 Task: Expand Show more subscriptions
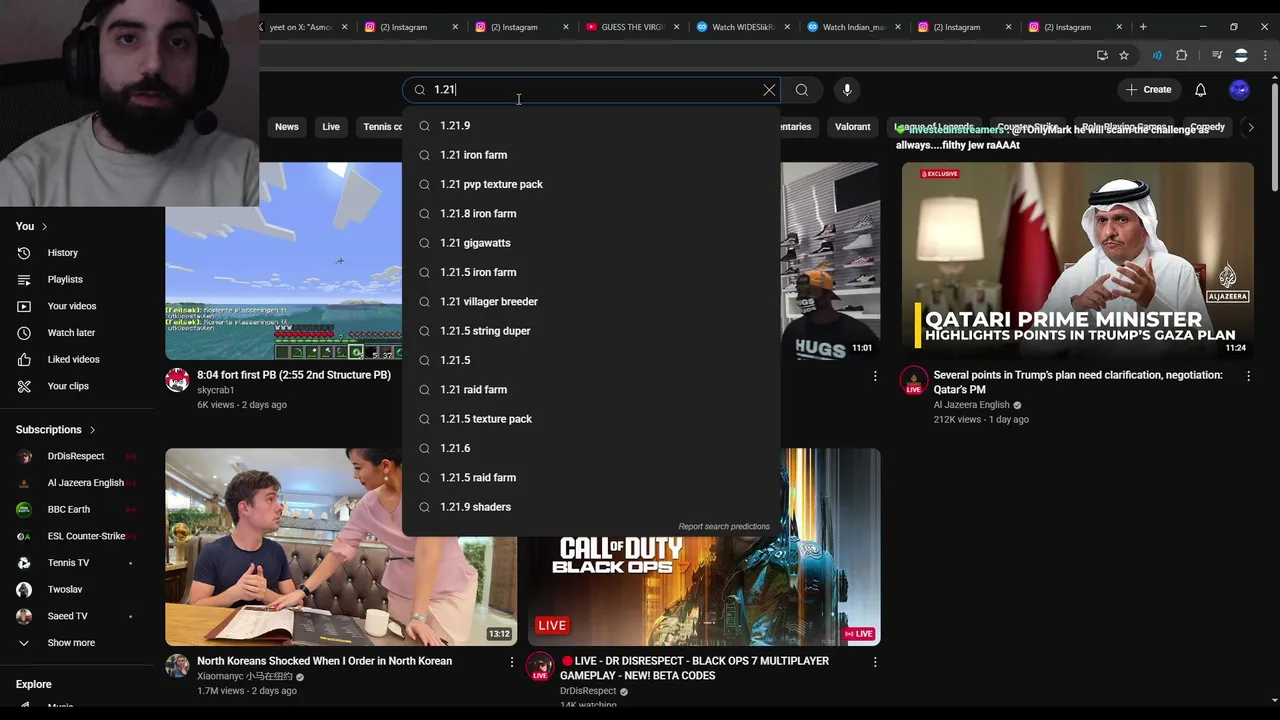coord(70,643)
